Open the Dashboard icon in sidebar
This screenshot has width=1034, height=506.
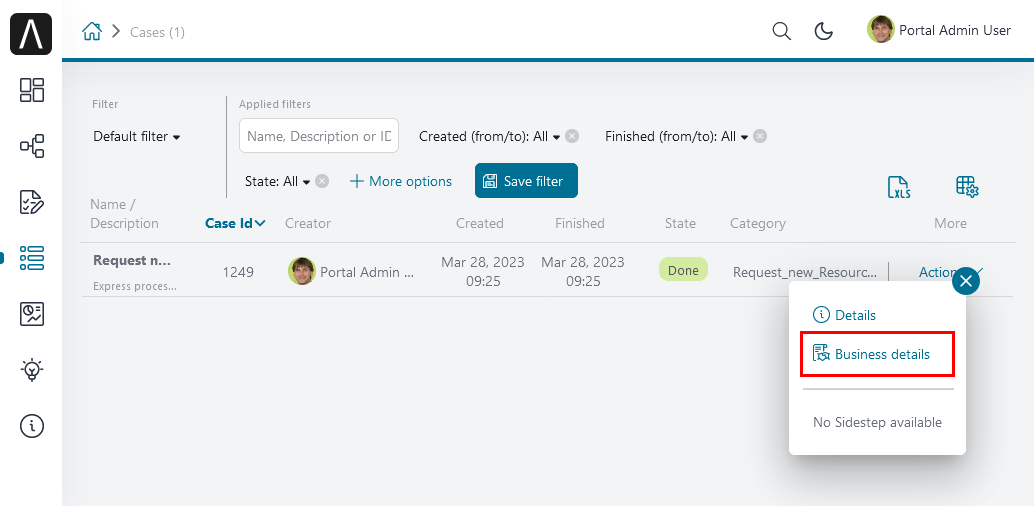point(32,90)
